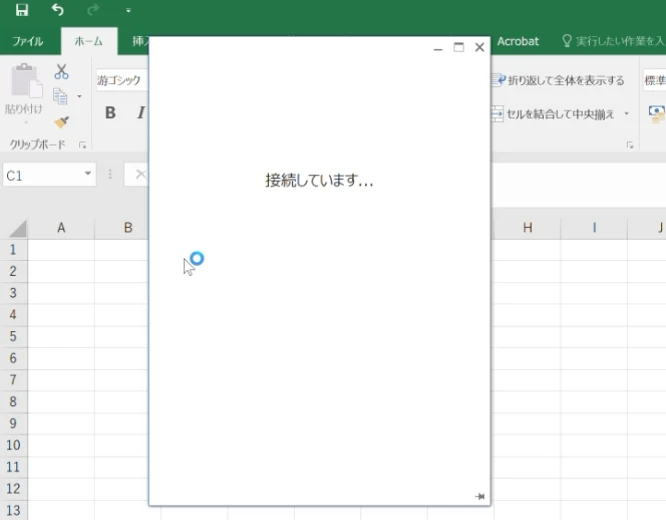Click cell H7

point(527,379)
